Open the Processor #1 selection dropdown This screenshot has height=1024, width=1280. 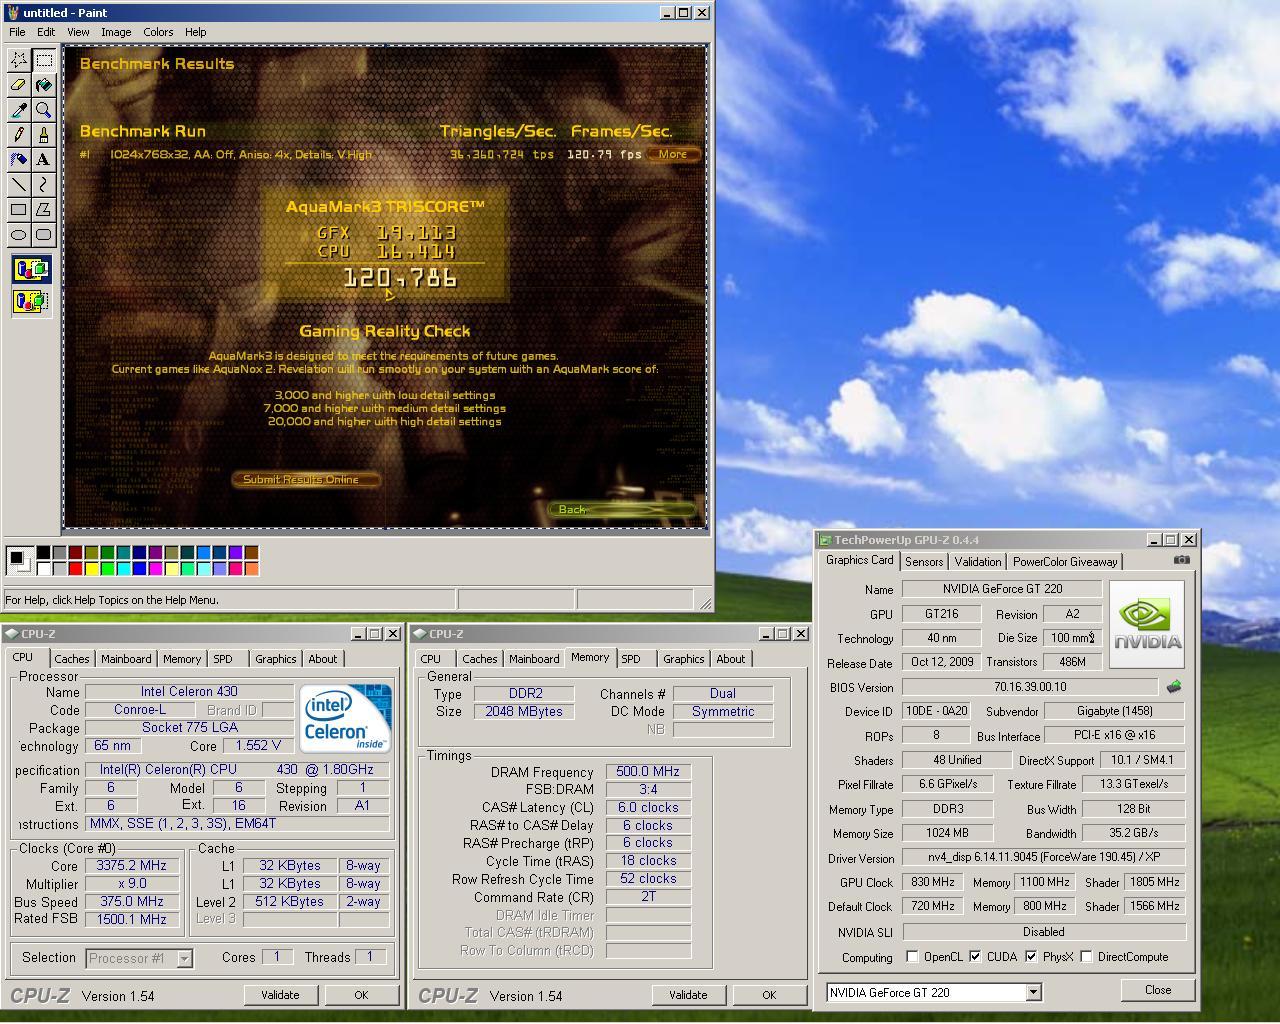[x=184, y=958]
